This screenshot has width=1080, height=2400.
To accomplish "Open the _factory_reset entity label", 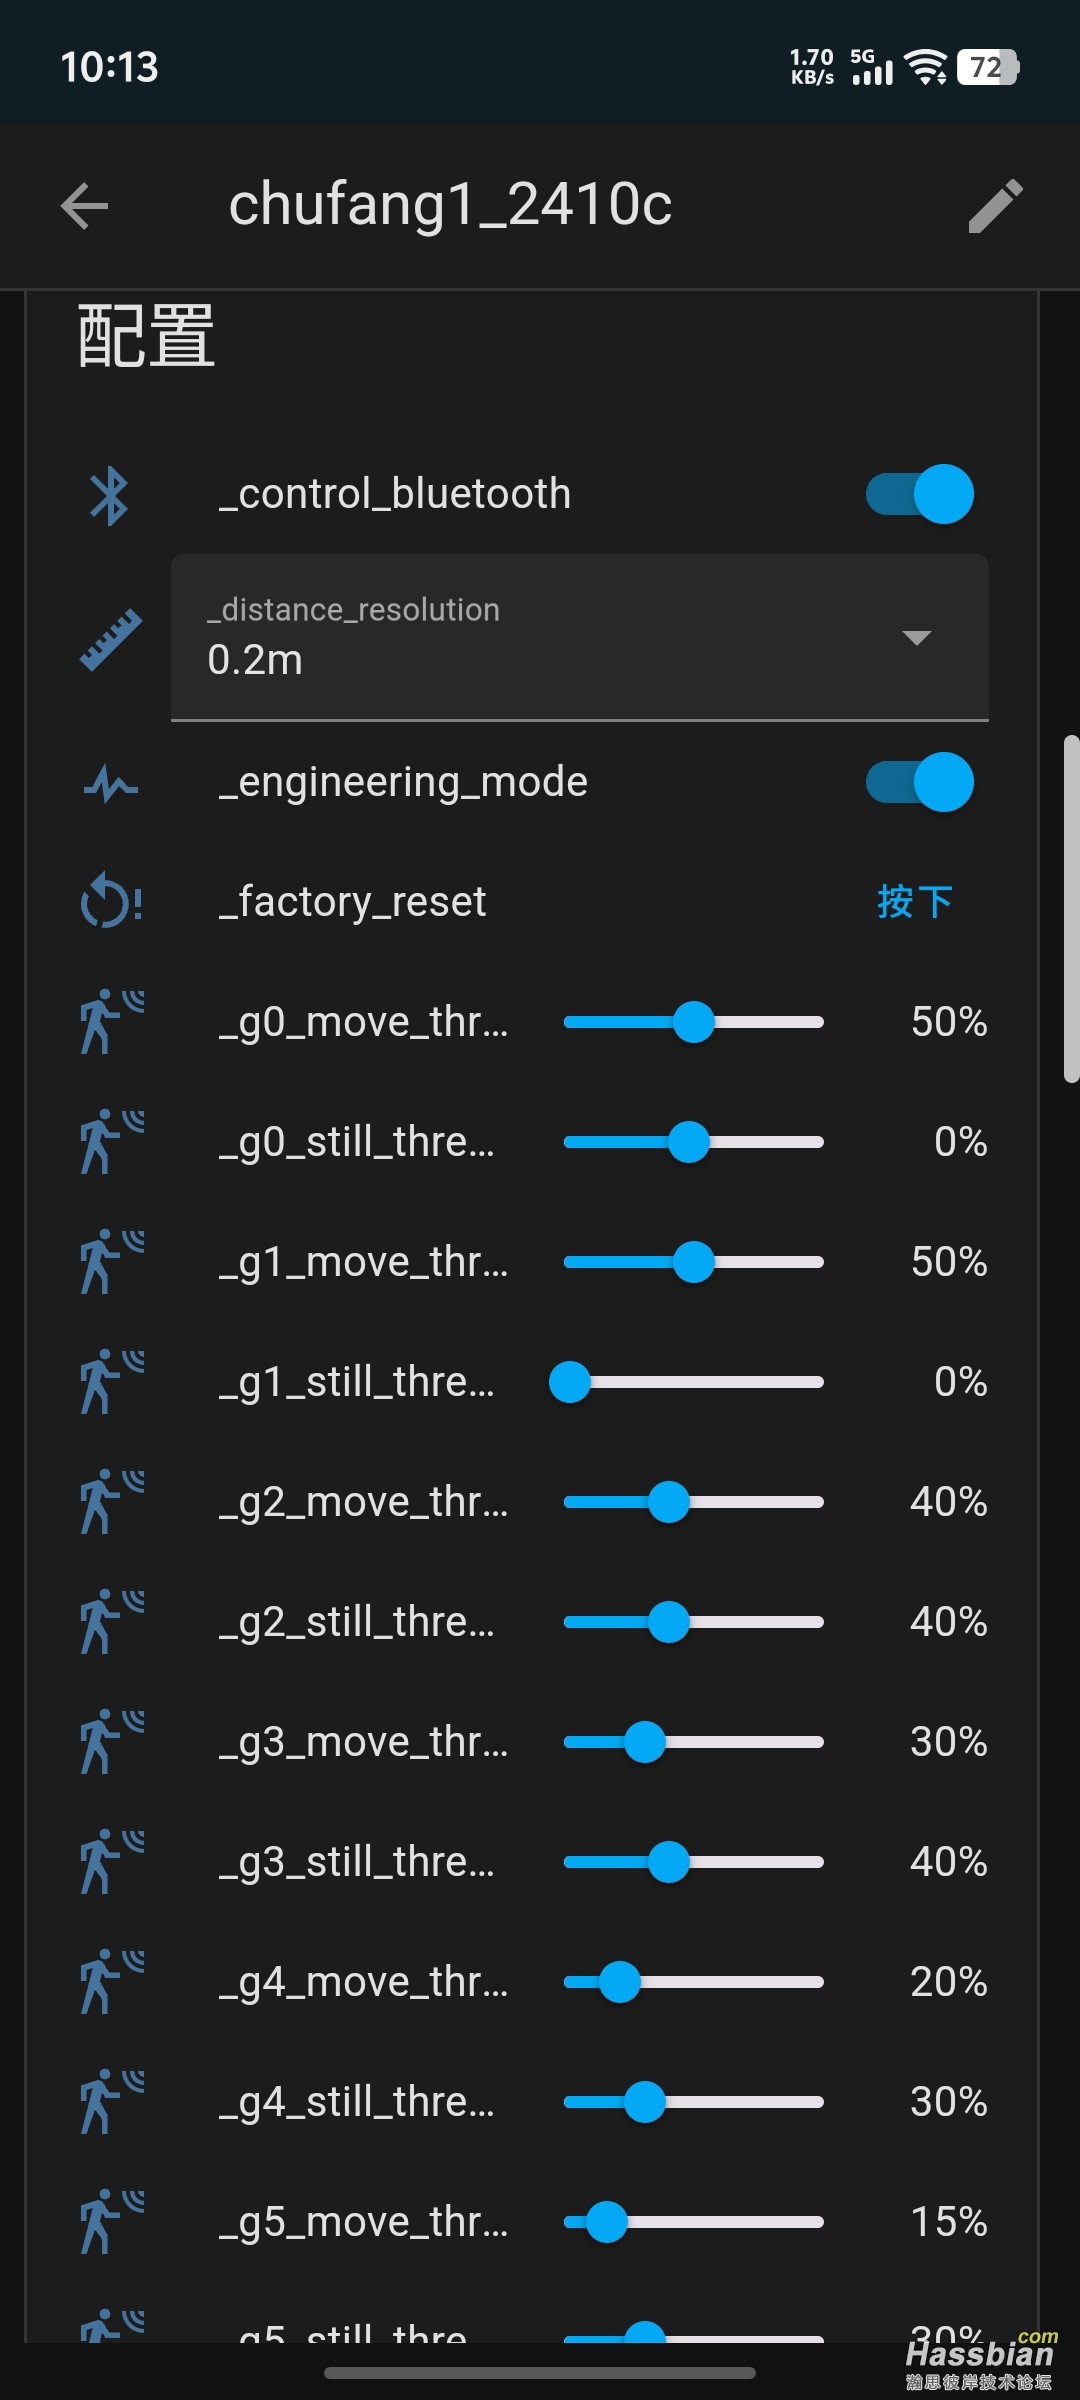I will pos(353,901).
